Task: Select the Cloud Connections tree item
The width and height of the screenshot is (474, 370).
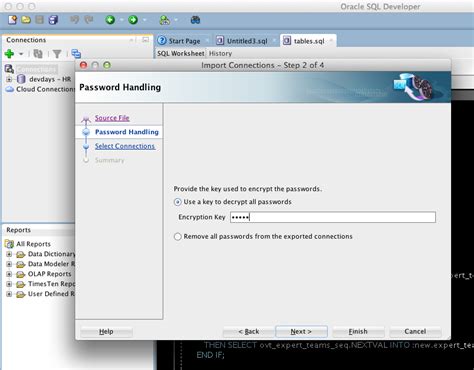Action: [x=40, y=89]
